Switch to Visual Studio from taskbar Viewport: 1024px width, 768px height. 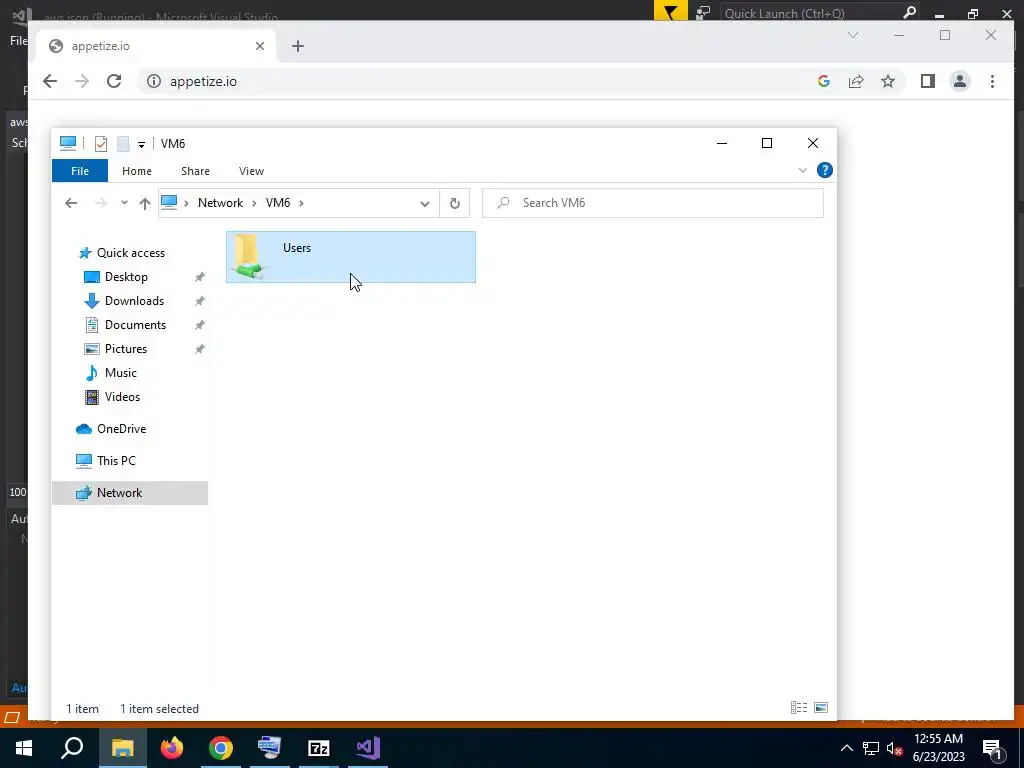pos(368,748)
